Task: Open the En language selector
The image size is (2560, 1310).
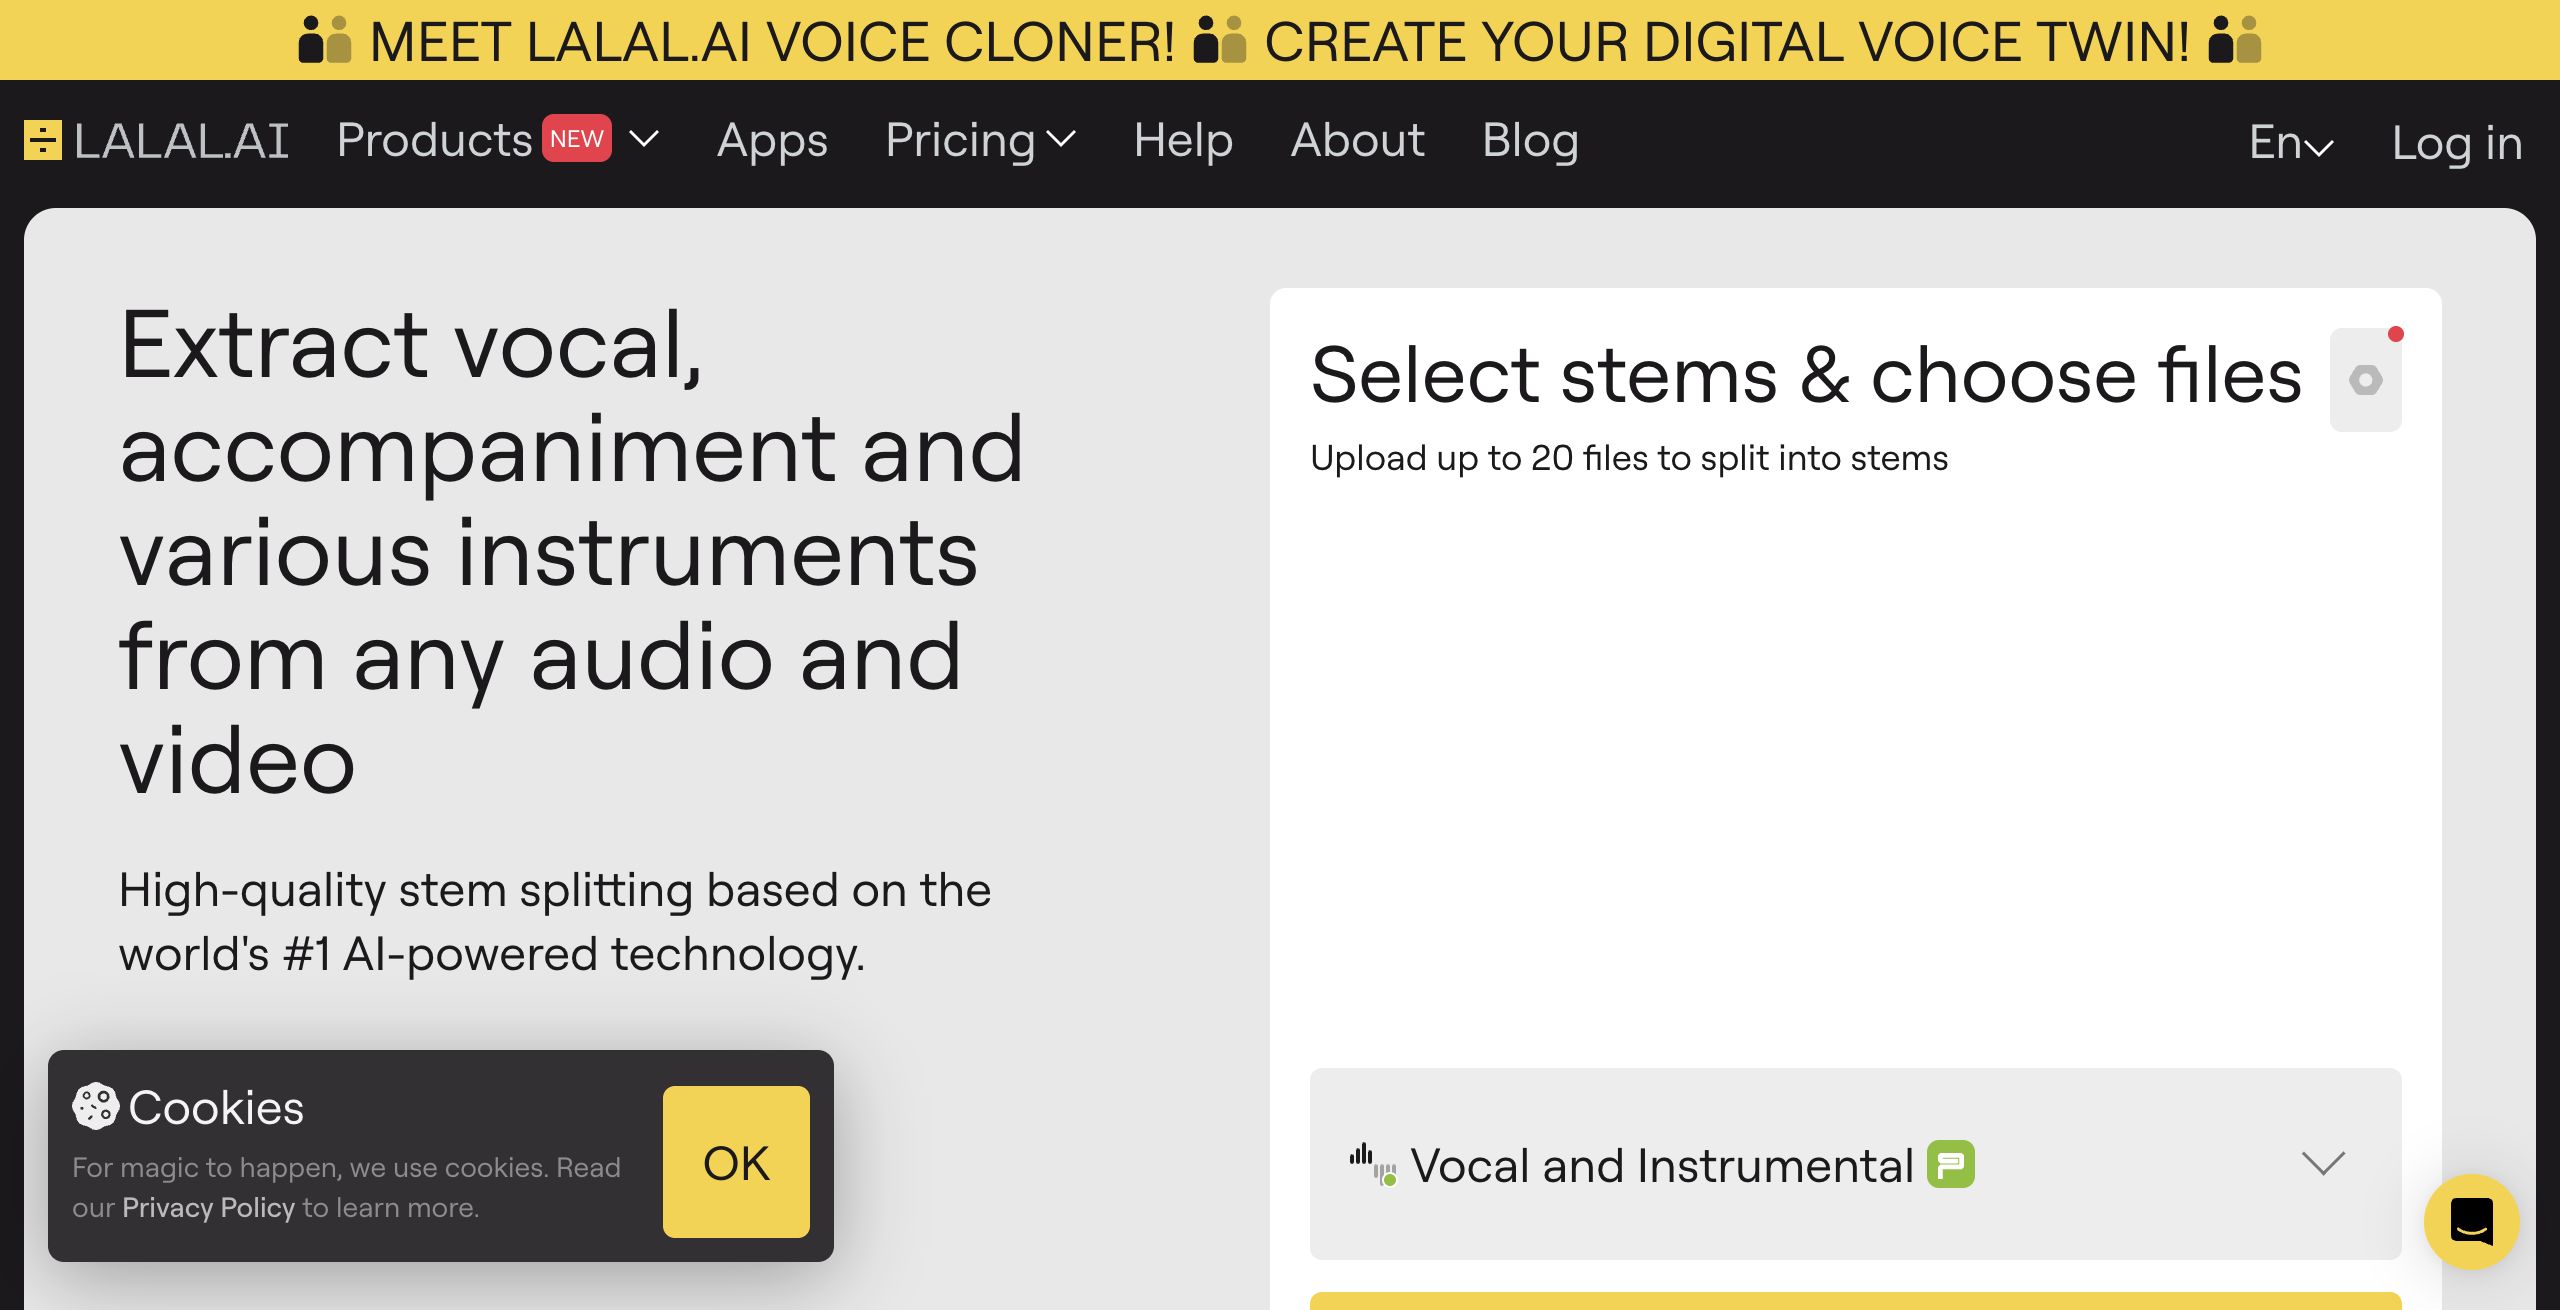Action: pyautogui.click(x=2291, y=142)
